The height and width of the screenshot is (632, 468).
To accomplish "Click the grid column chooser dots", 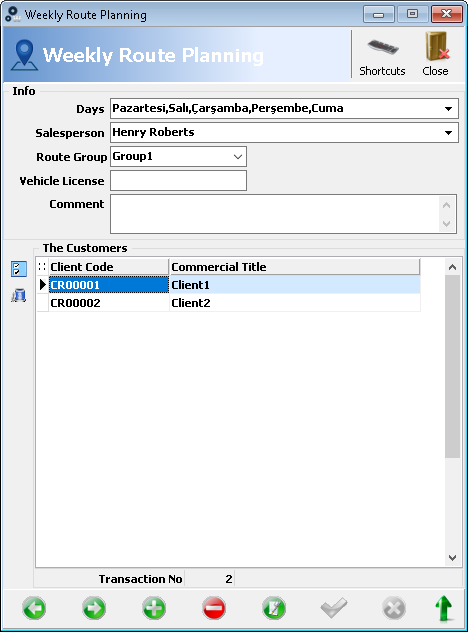I will click(x=42, y=267).
